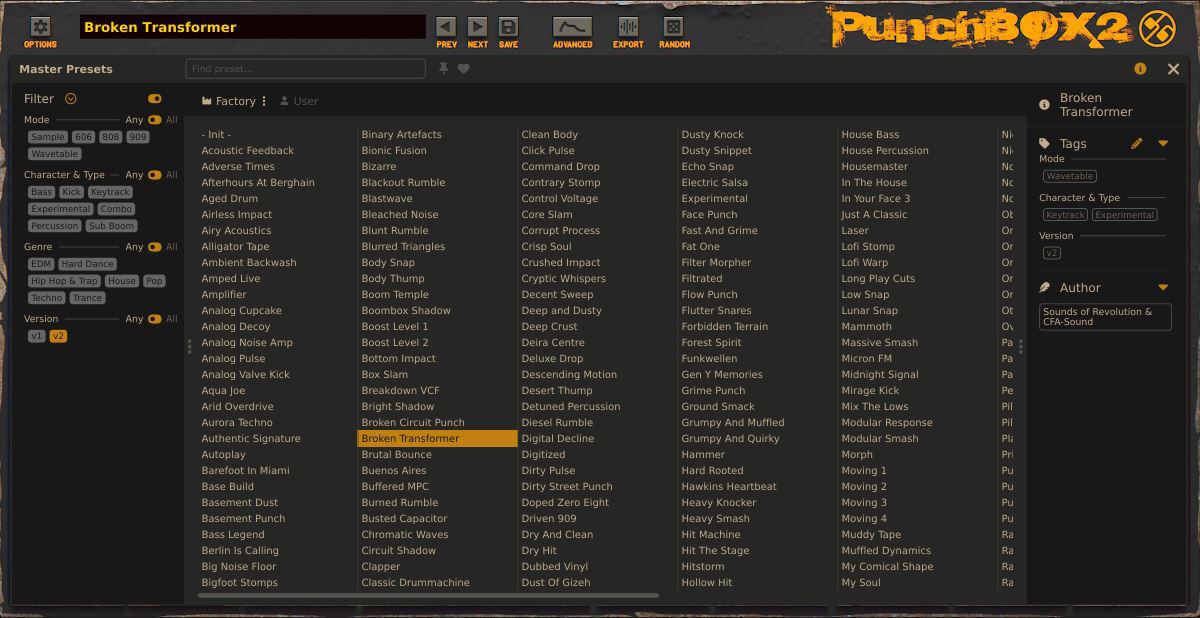Toggle the main Filter on/off switch
This screenshot has height=618, width=1200.
(x=155, y=99)
